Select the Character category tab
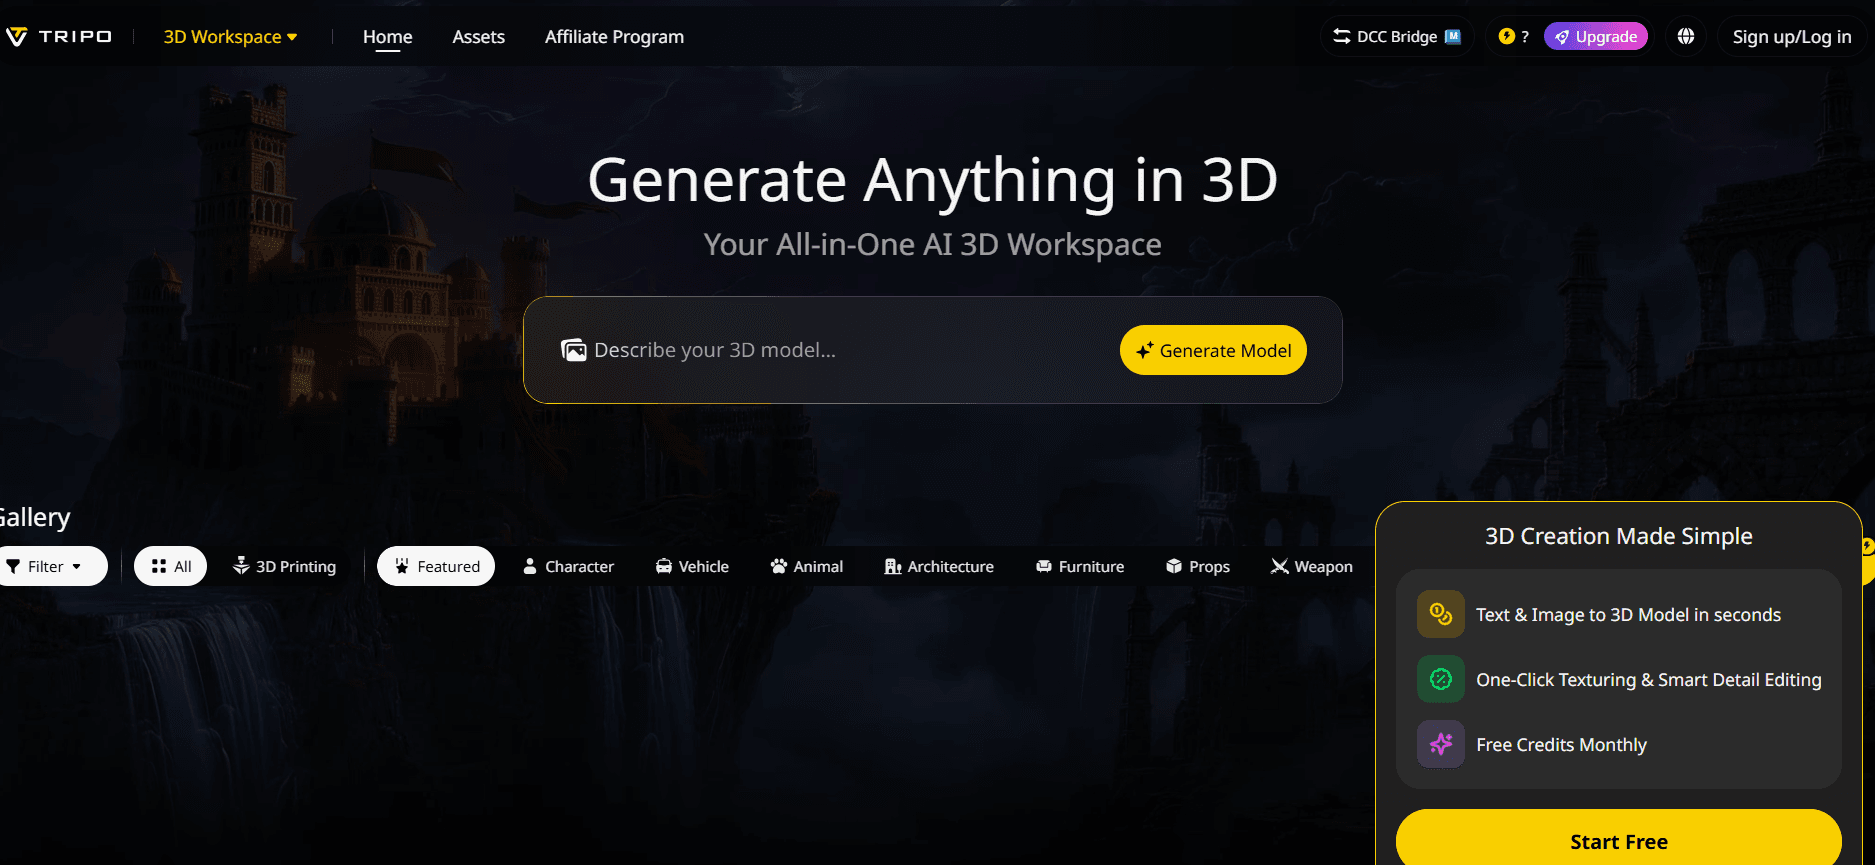The width and height of the screenshot is (1875, 865). (x=568, y=566)
